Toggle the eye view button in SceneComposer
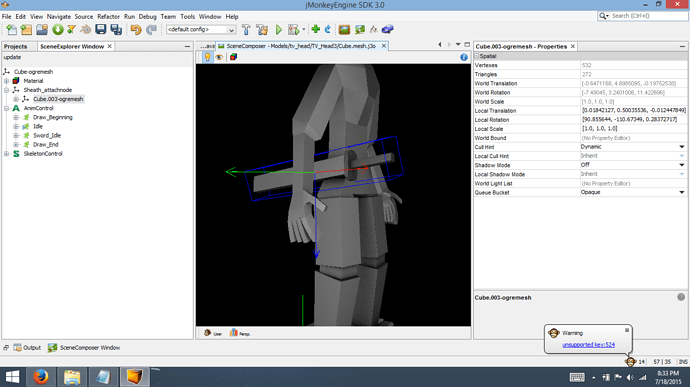Viewport: 690px width, 387px height. (x=219, y=57)
